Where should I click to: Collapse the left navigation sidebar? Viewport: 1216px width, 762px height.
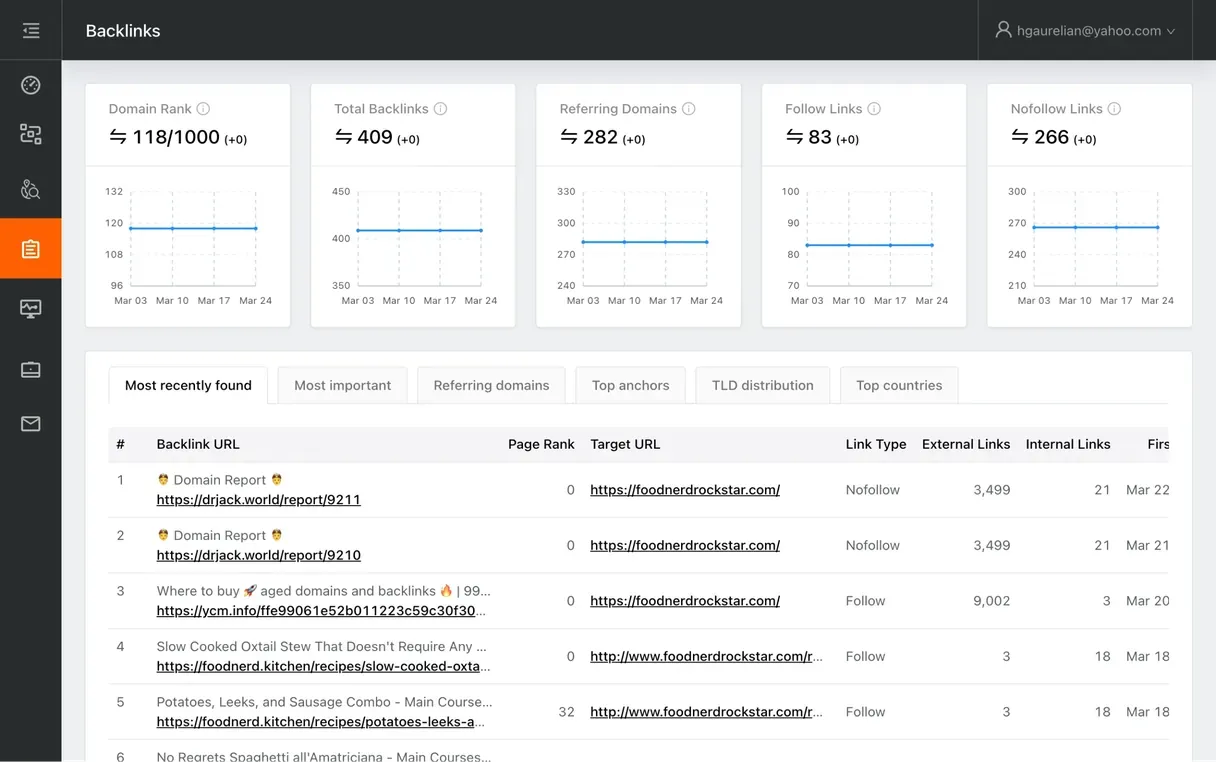coord(30,30)
